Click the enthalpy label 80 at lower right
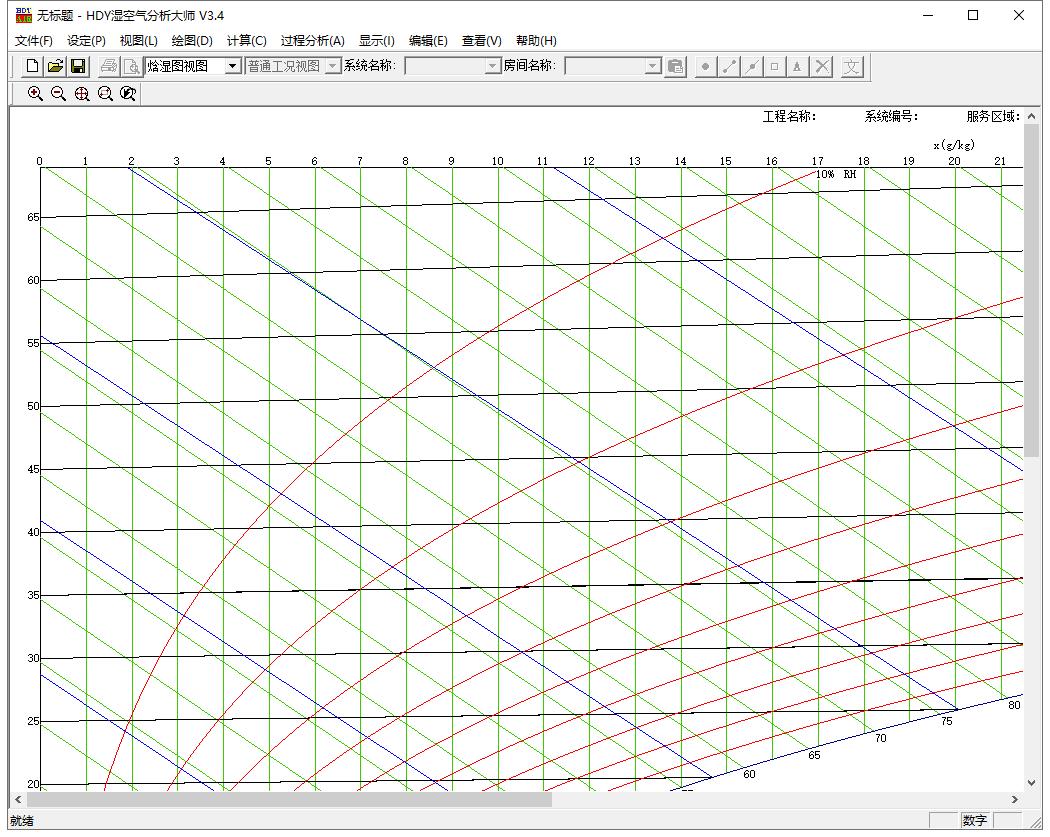 [1015, 704]
